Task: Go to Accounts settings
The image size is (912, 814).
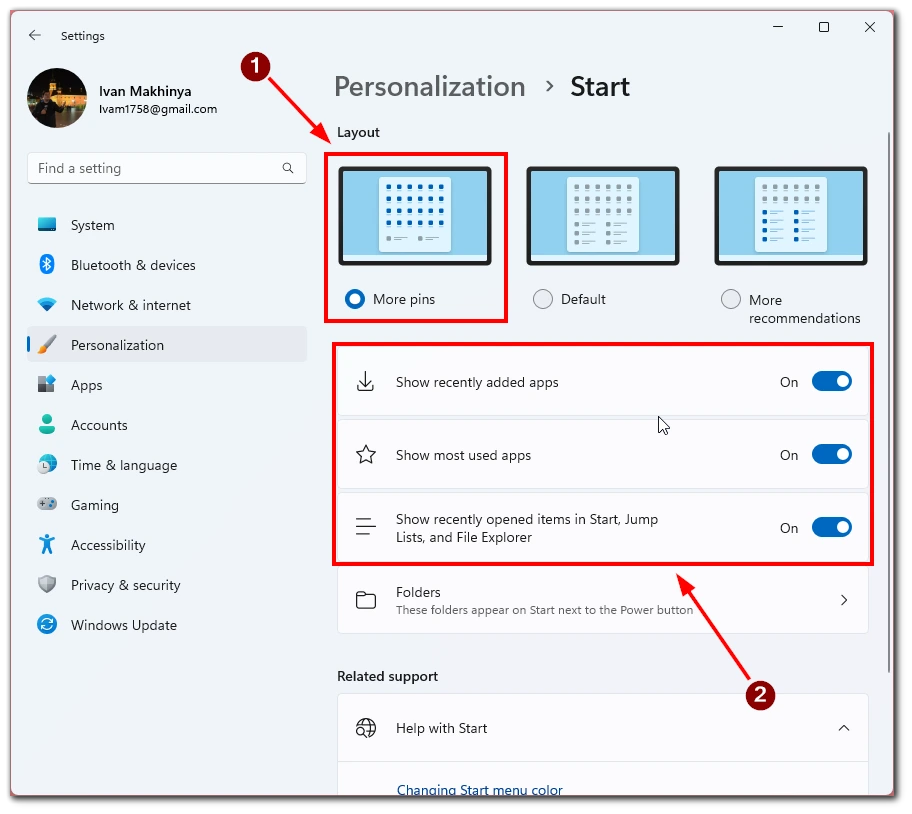Action: pos(167,425)
